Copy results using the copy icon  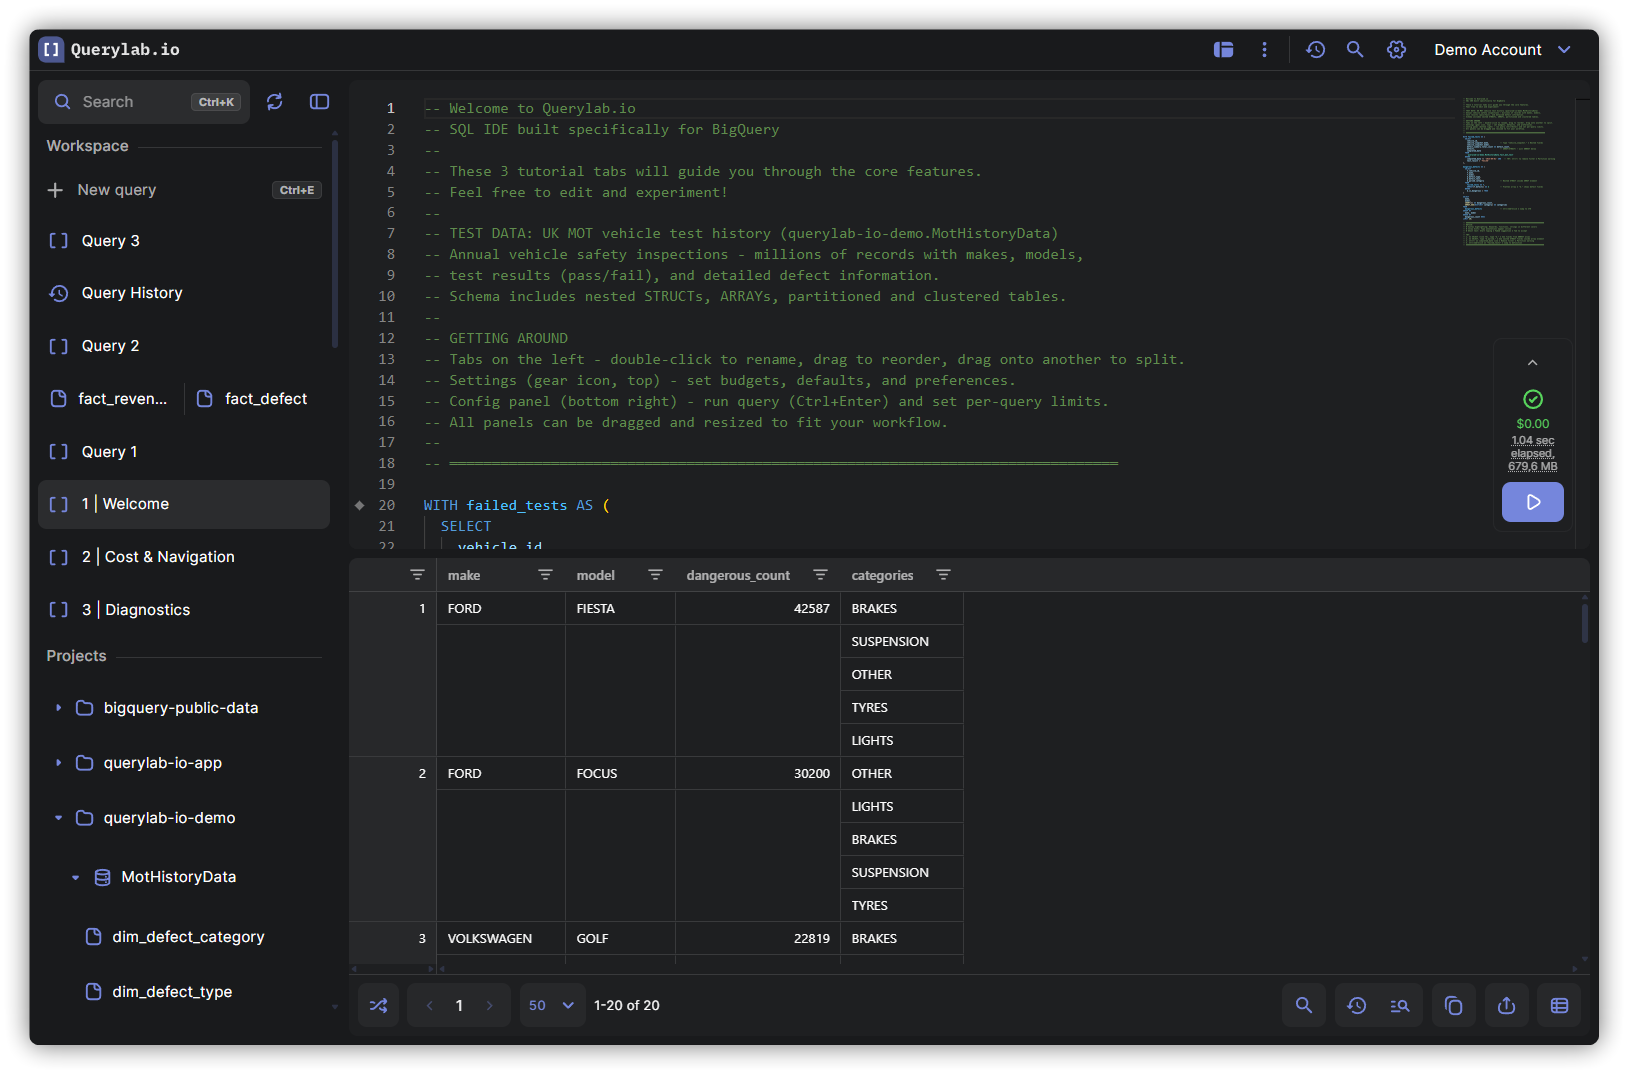[x=1453, y=1005]
